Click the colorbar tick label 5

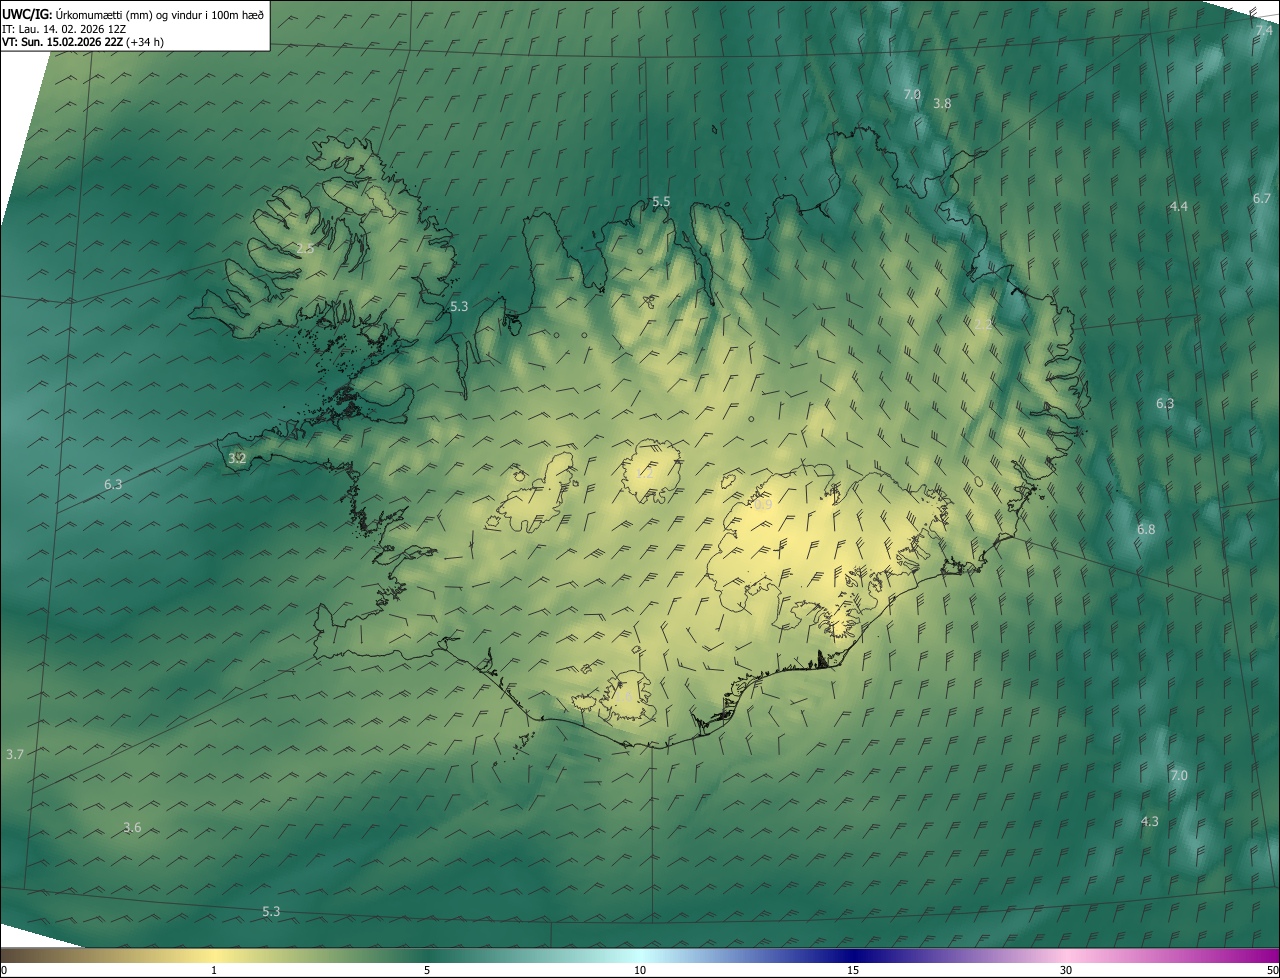(x=427, y=971)
